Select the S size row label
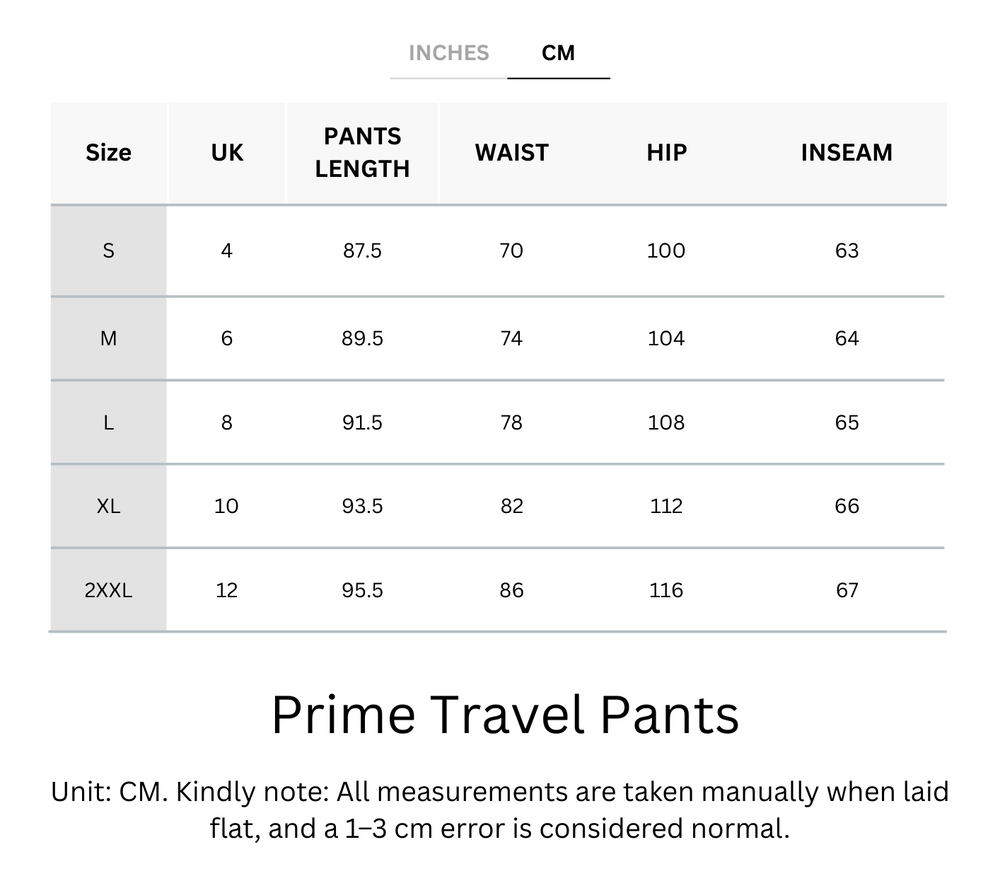The image size is (1000, 893). (107, 251)
